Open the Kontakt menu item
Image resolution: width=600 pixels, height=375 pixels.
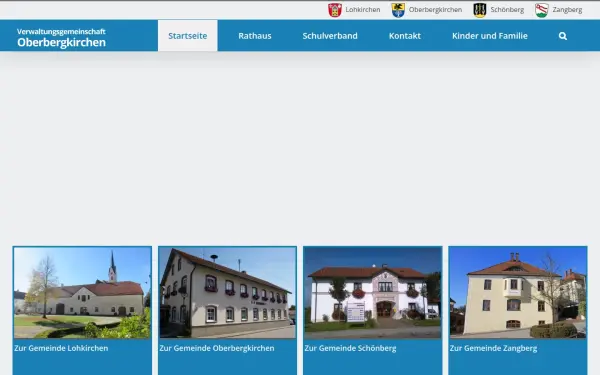click(404, 36)
